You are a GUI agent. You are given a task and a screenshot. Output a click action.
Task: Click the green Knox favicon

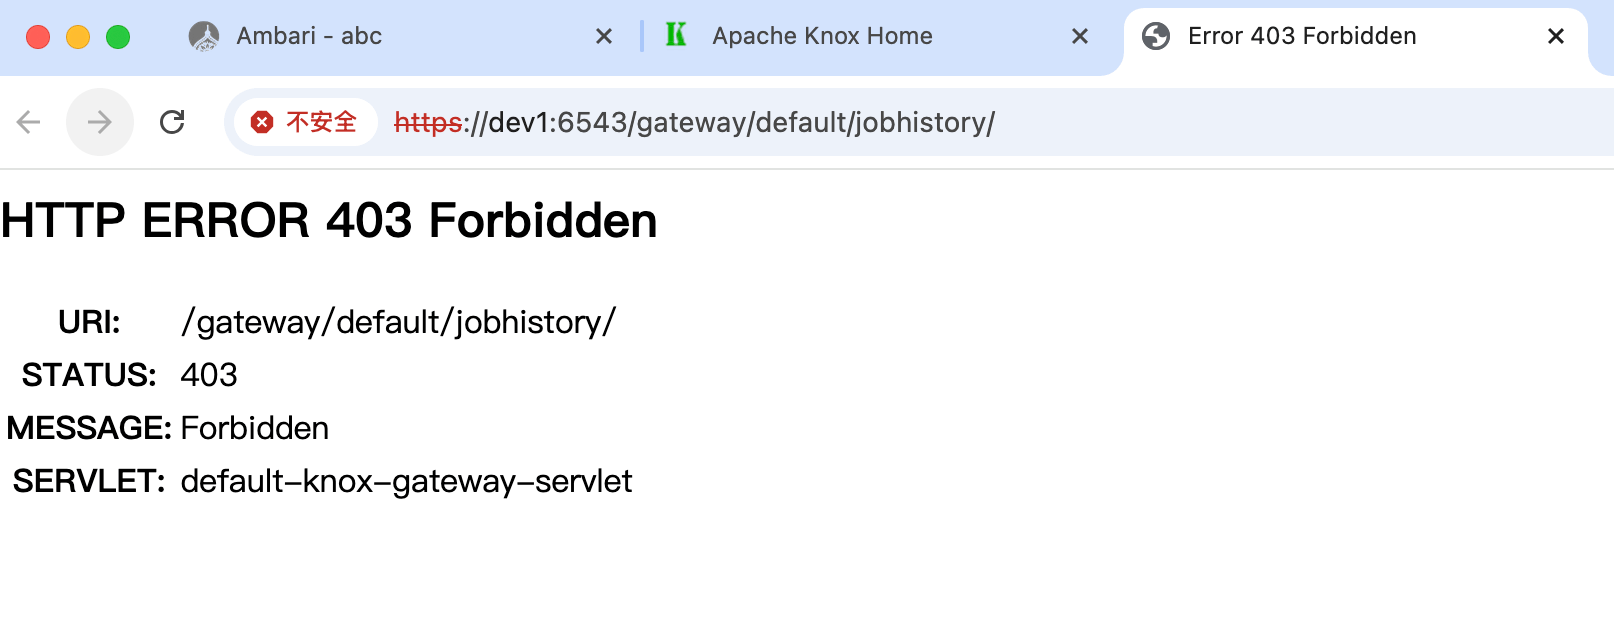676,36
